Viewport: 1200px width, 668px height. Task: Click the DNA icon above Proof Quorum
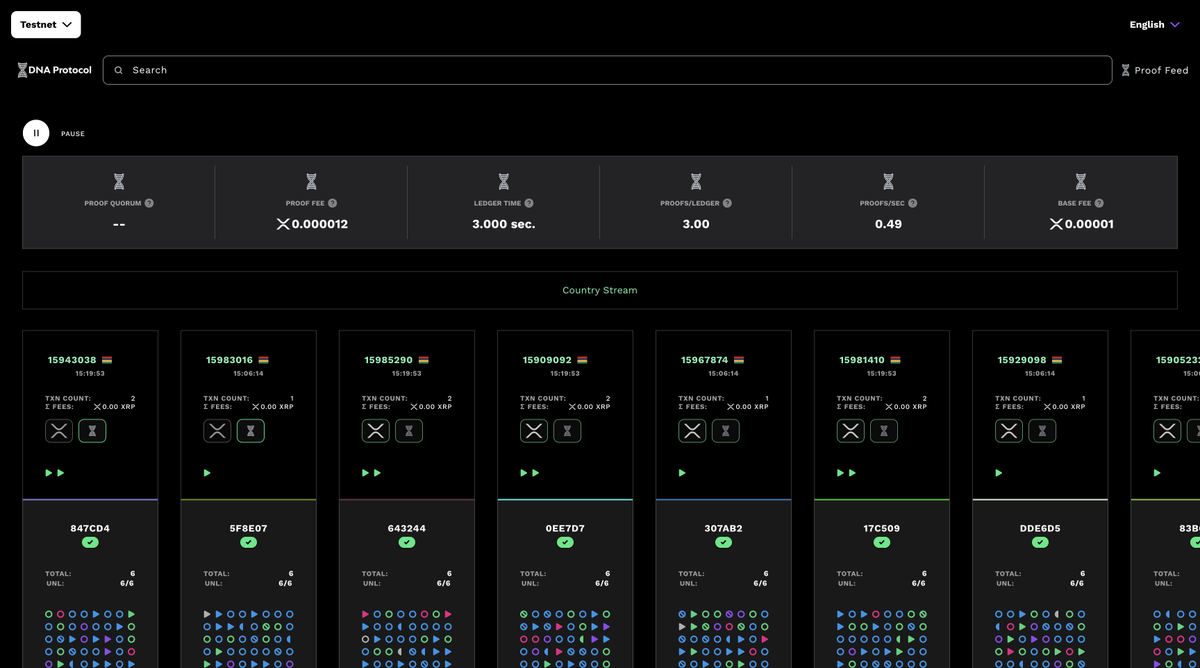119,182
